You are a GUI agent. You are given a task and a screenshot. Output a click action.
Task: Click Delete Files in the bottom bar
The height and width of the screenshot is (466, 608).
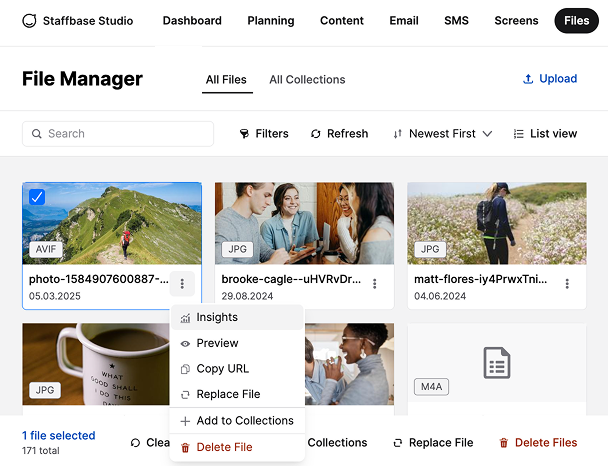click(538, 443)
